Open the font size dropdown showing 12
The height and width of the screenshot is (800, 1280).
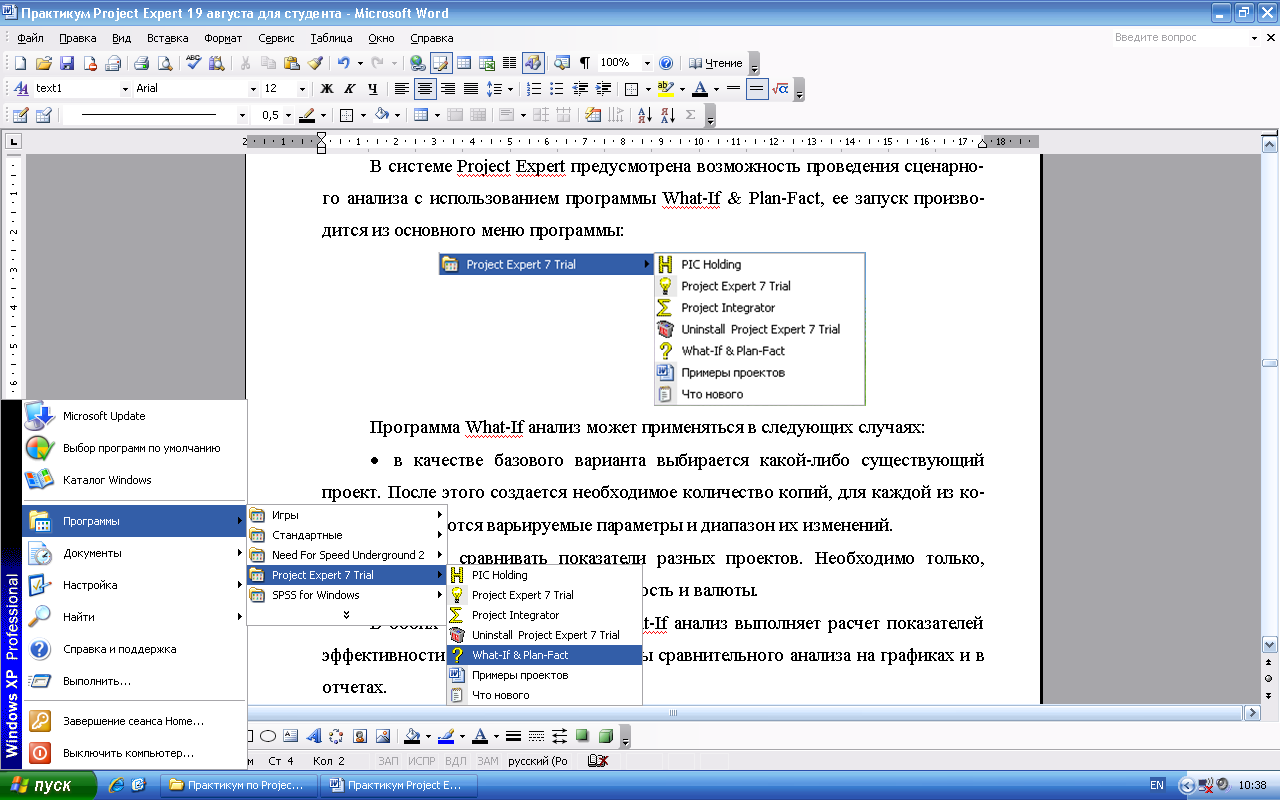302,89
